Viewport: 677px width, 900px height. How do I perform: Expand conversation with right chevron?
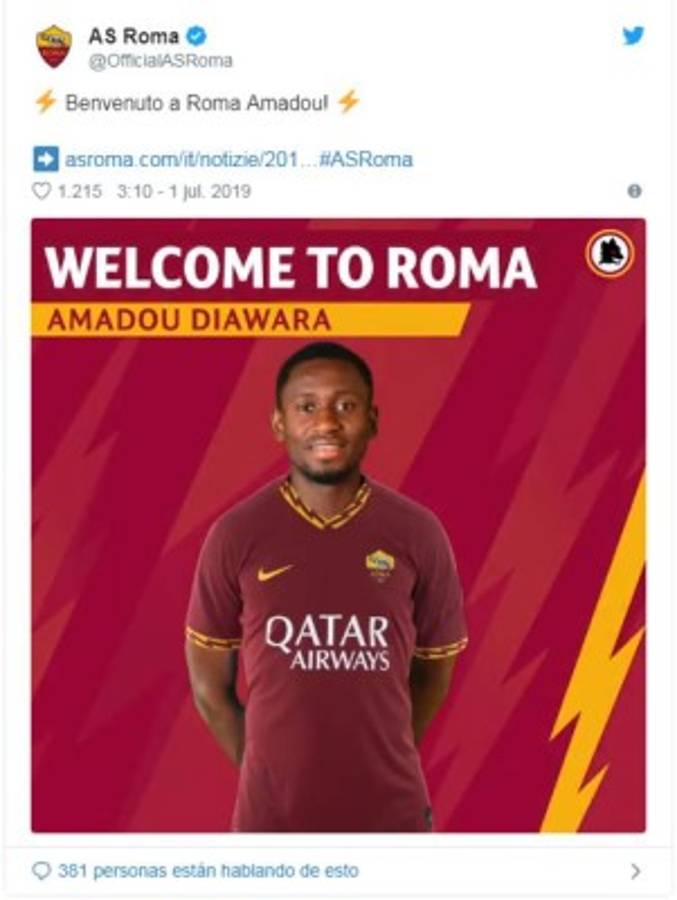[635, 871]
